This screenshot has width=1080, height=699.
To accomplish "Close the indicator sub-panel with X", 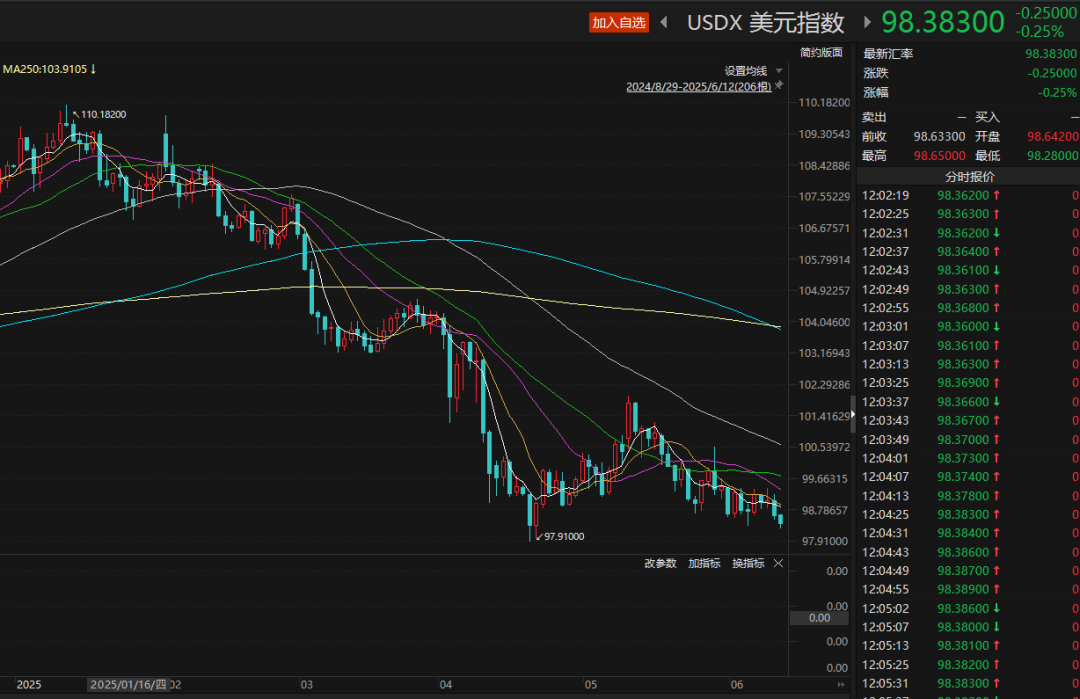I will [x=779, y=563].
